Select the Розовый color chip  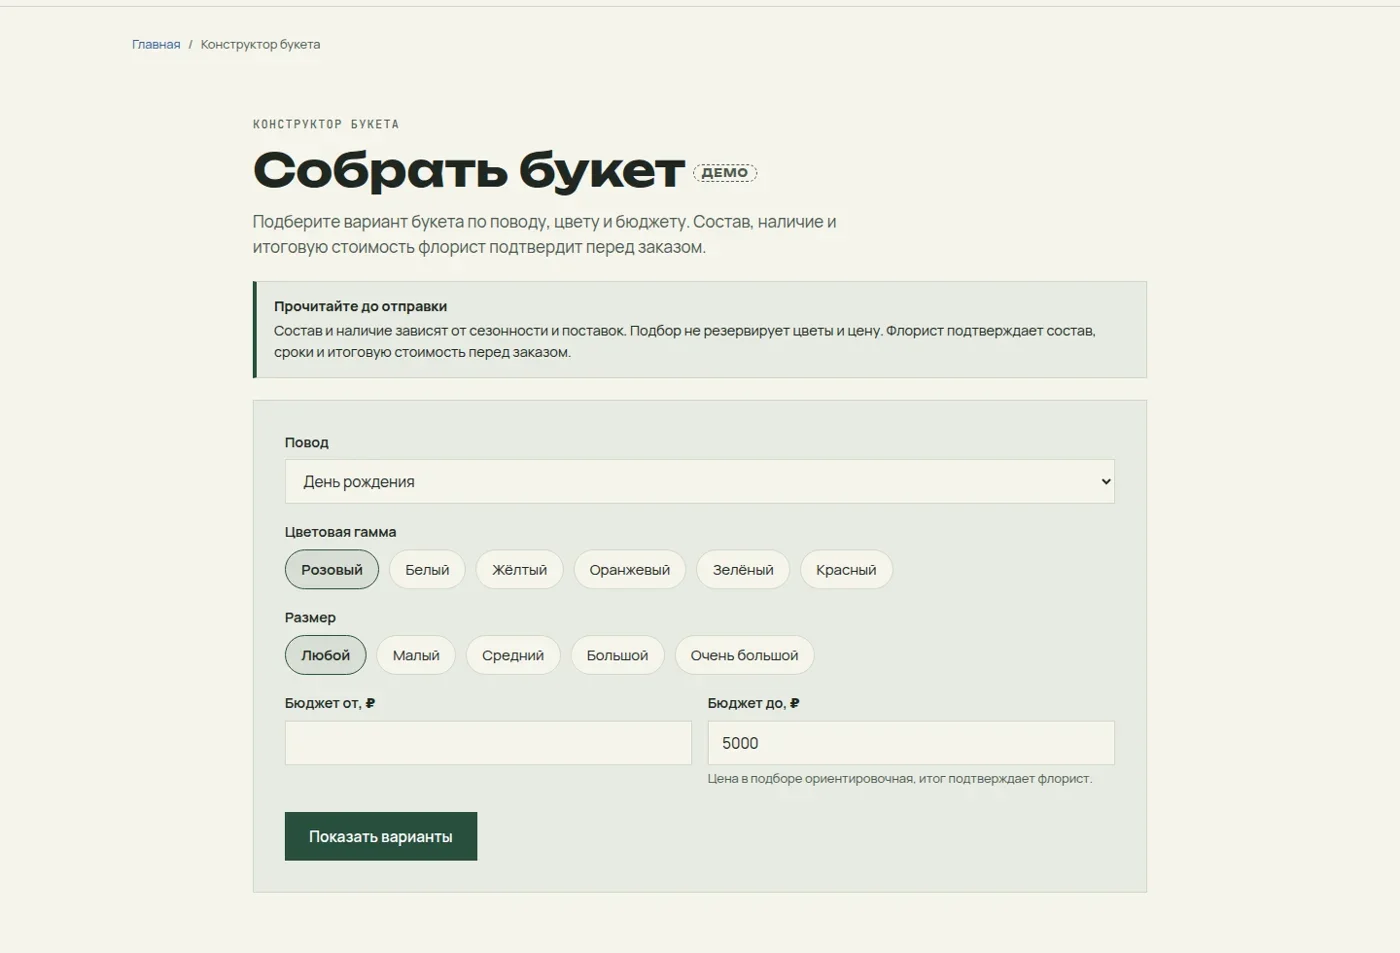[x=332, y=570]
